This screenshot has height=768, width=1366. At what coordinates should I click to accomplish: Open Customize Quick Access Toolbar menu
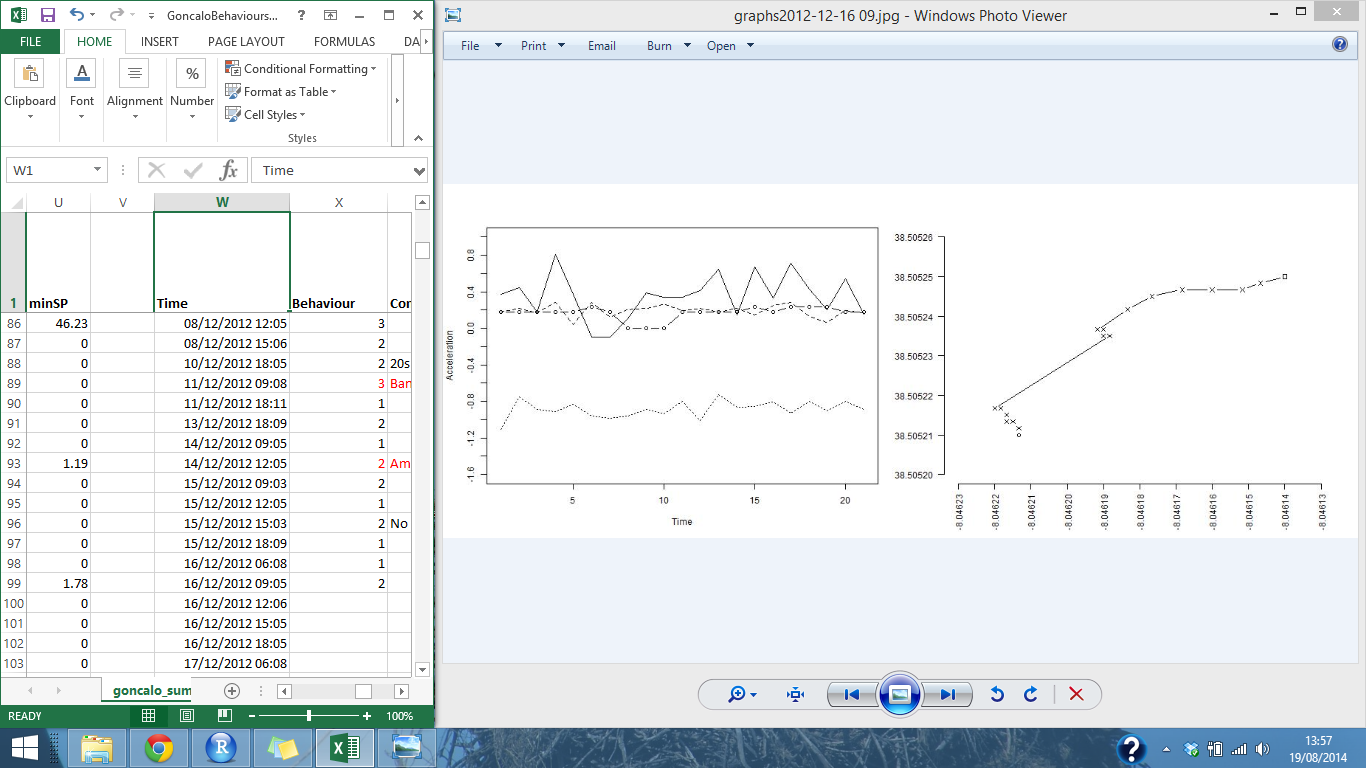[x=151, y=16]
